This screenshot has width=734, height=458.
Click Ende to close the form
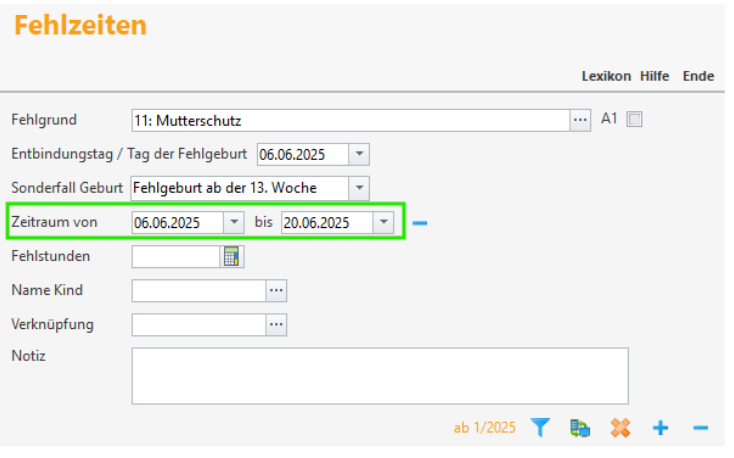[698, 76]
